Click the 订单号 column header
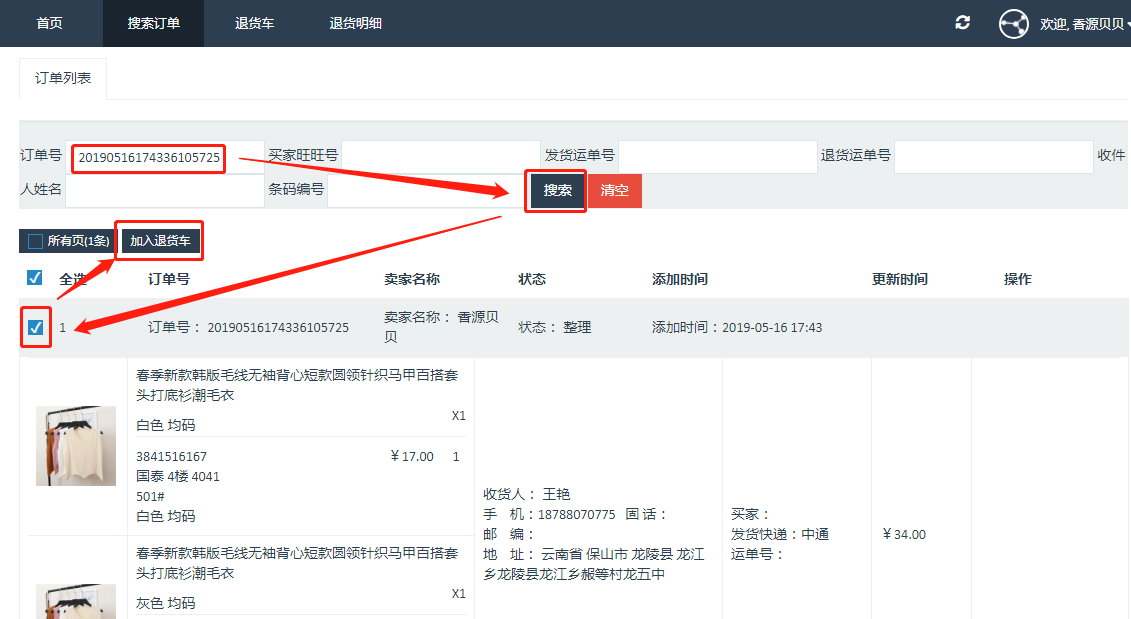1131x619 pixels. 169,279
